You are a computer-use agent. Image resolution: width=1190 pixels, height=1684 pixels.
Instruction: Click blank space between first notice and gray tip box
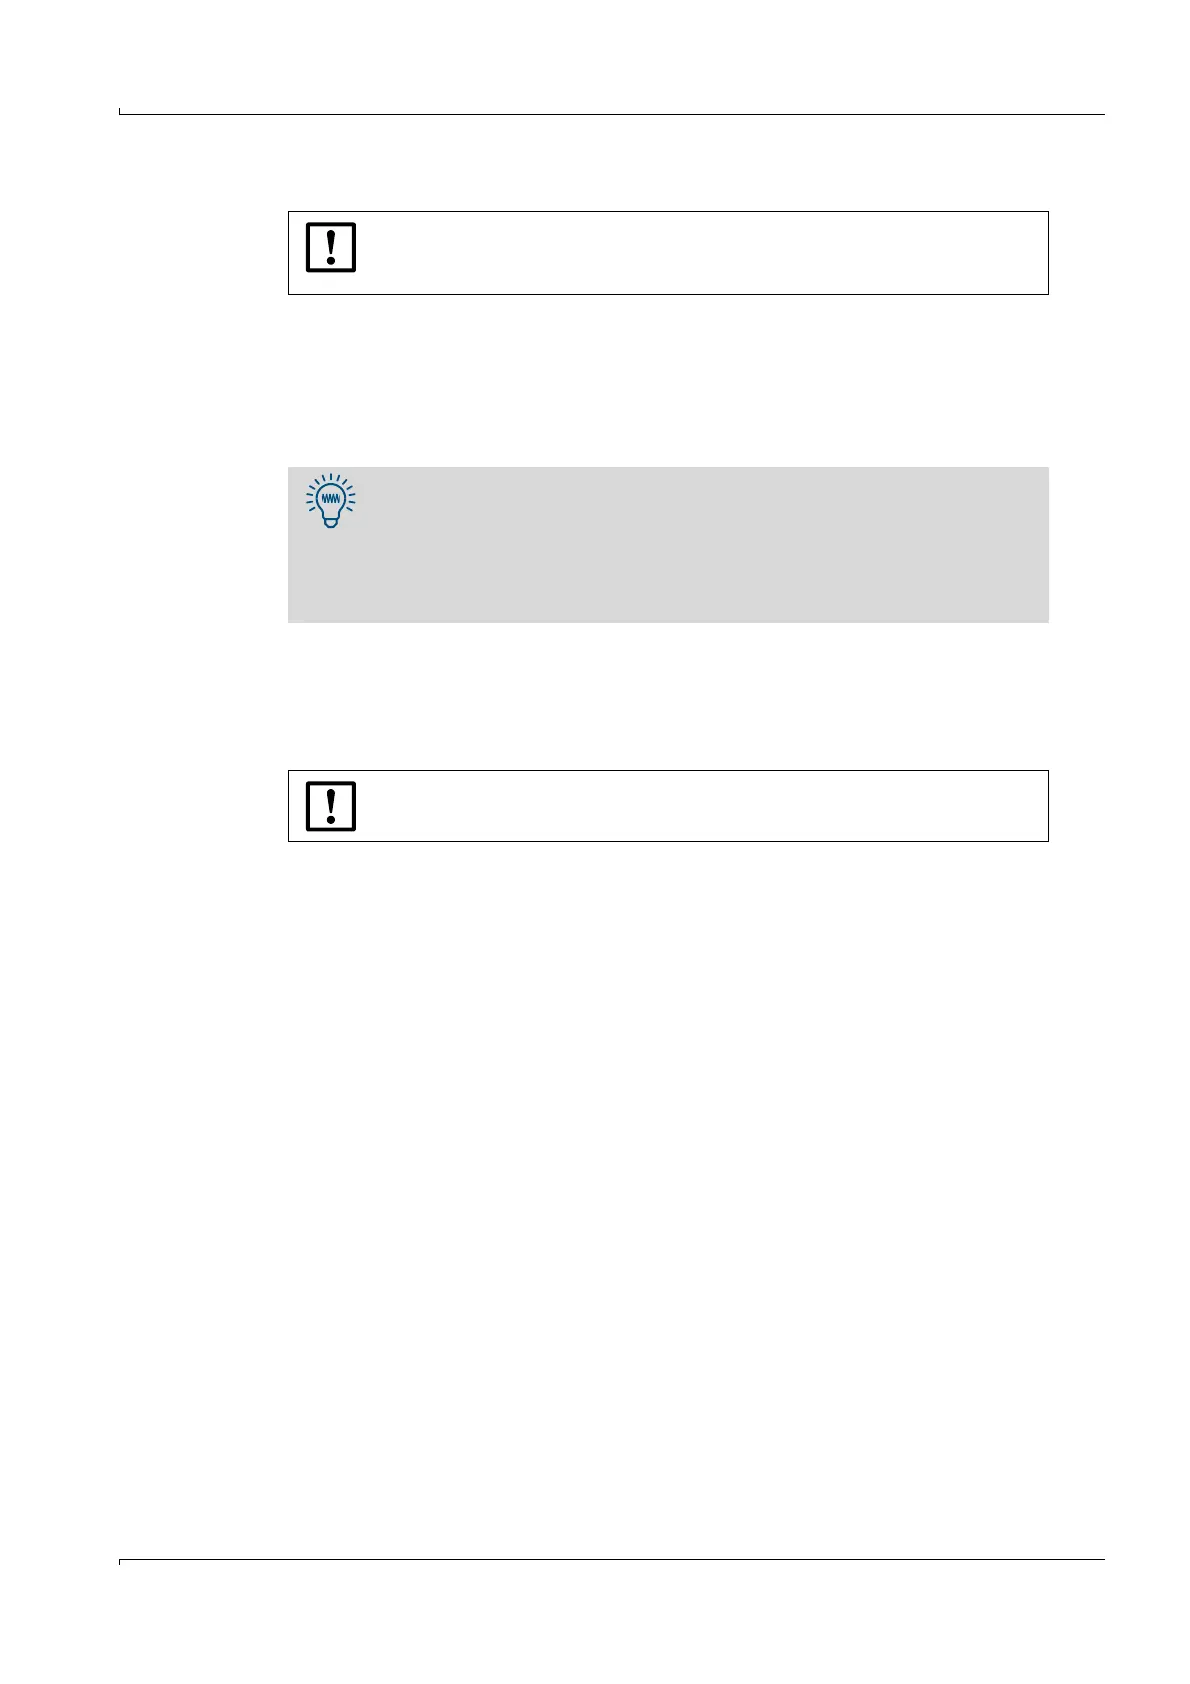668,380
